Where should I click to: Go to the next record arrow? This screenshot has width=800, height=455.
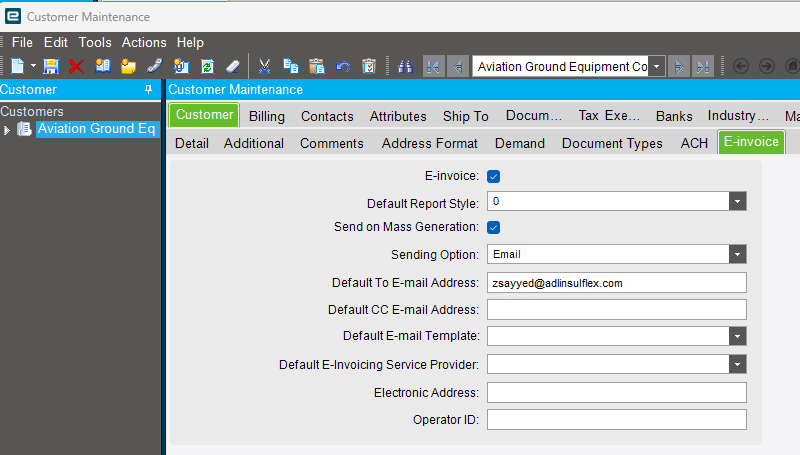pos(679,66)
